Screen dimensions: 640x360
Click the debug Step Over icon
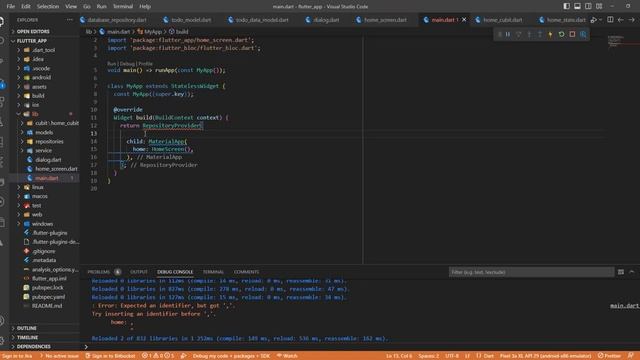click(x=518, y=34)
